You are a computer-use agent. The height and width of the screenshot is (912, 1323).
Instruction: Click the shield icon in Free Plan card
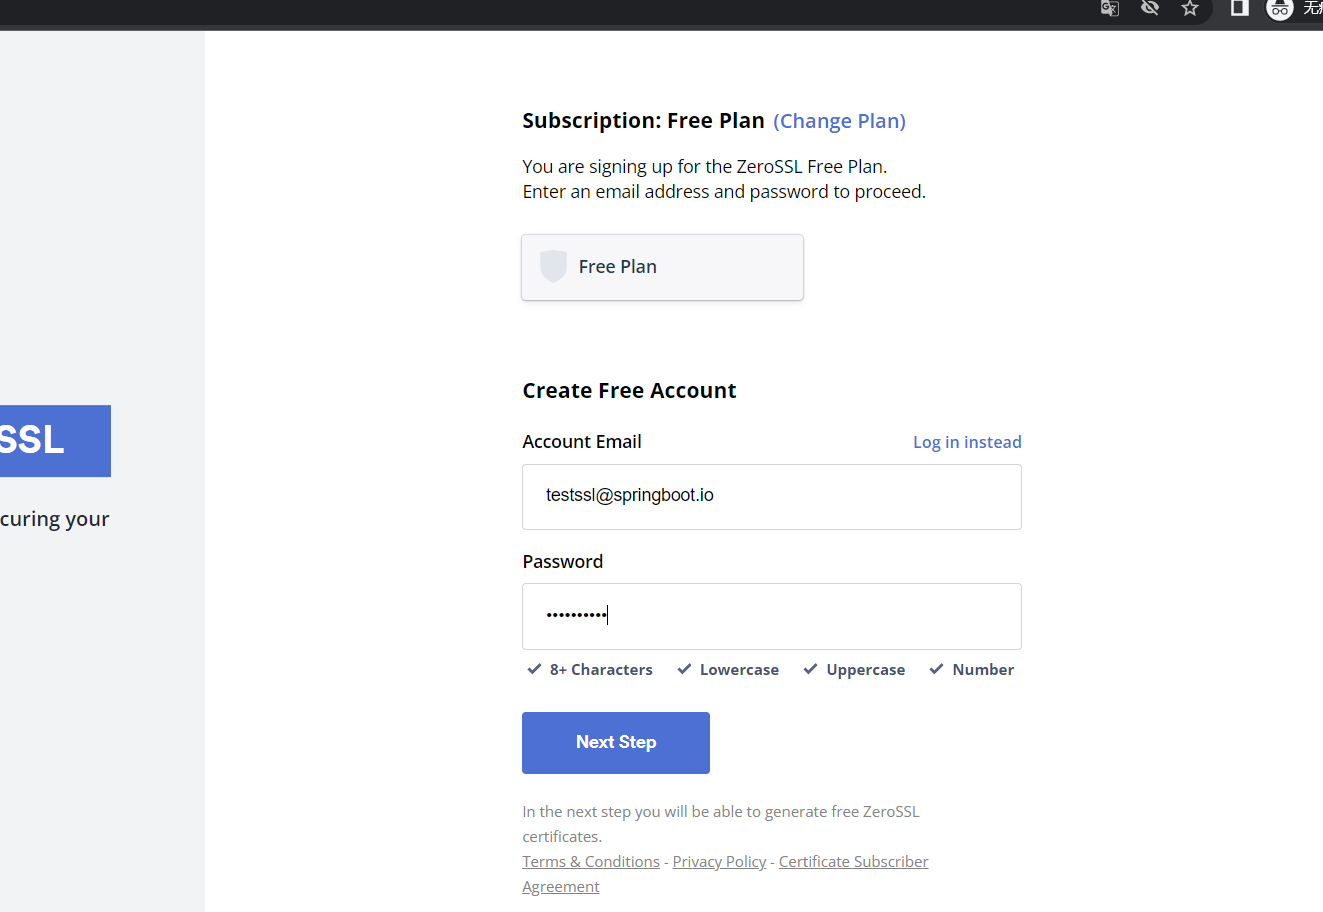click(x=553, y=266)
